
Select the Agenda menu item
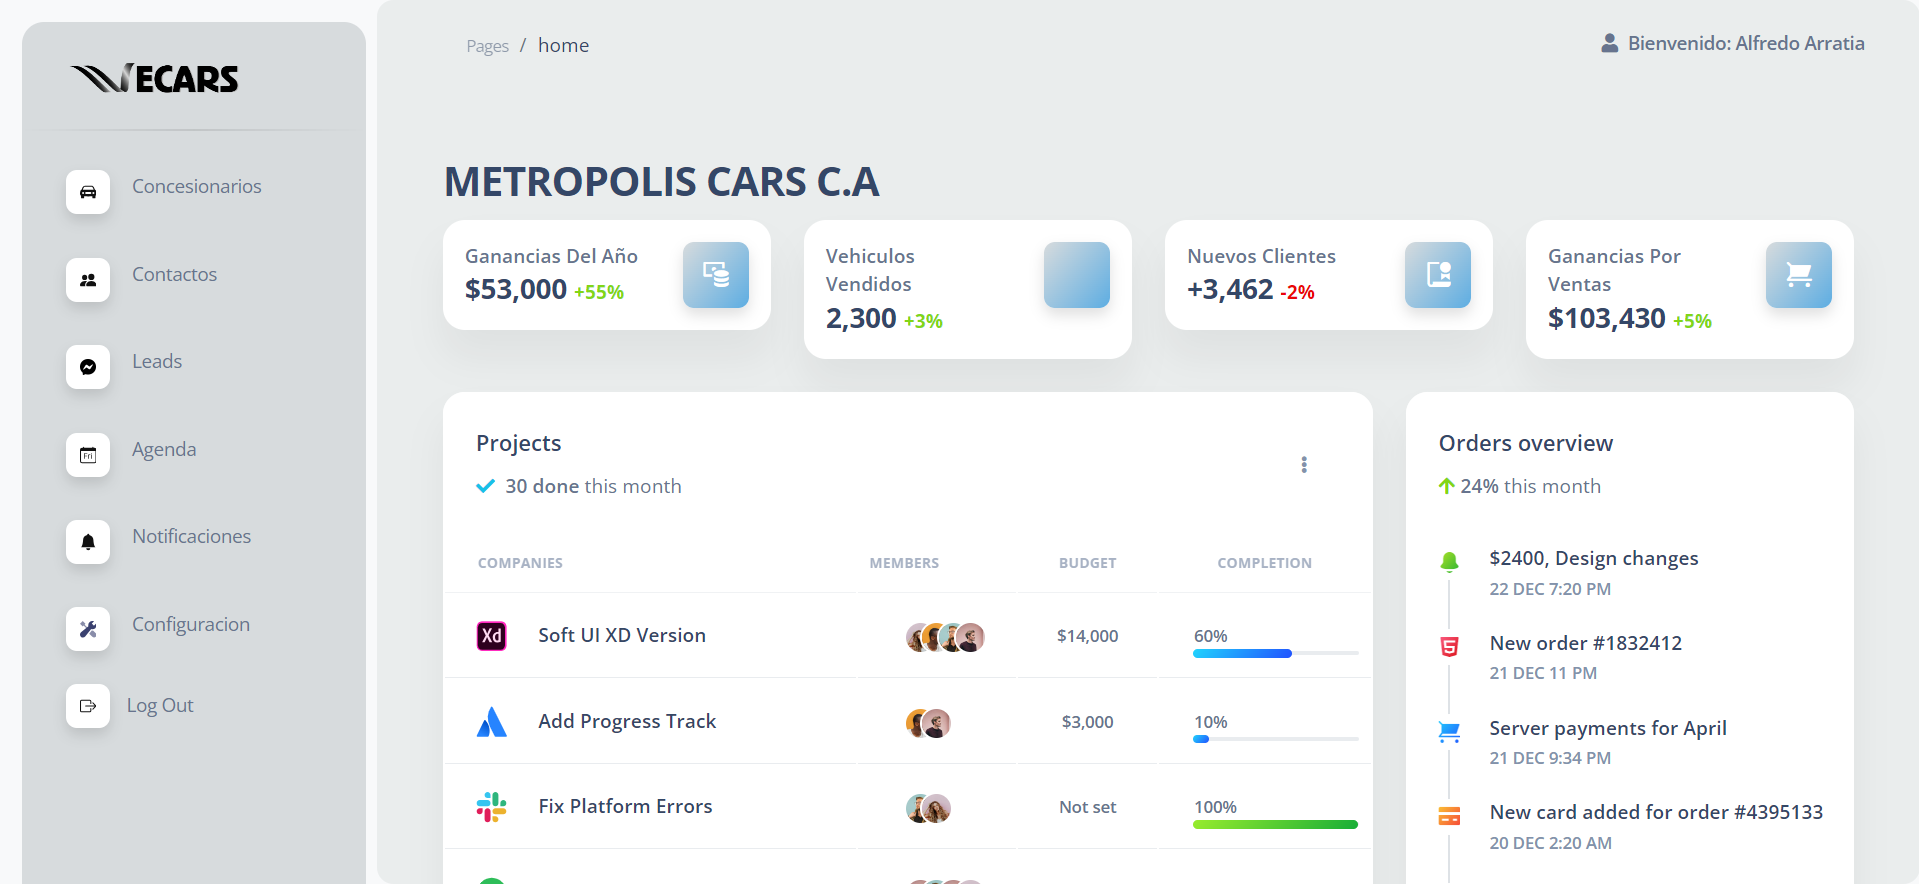coord(164,449)
